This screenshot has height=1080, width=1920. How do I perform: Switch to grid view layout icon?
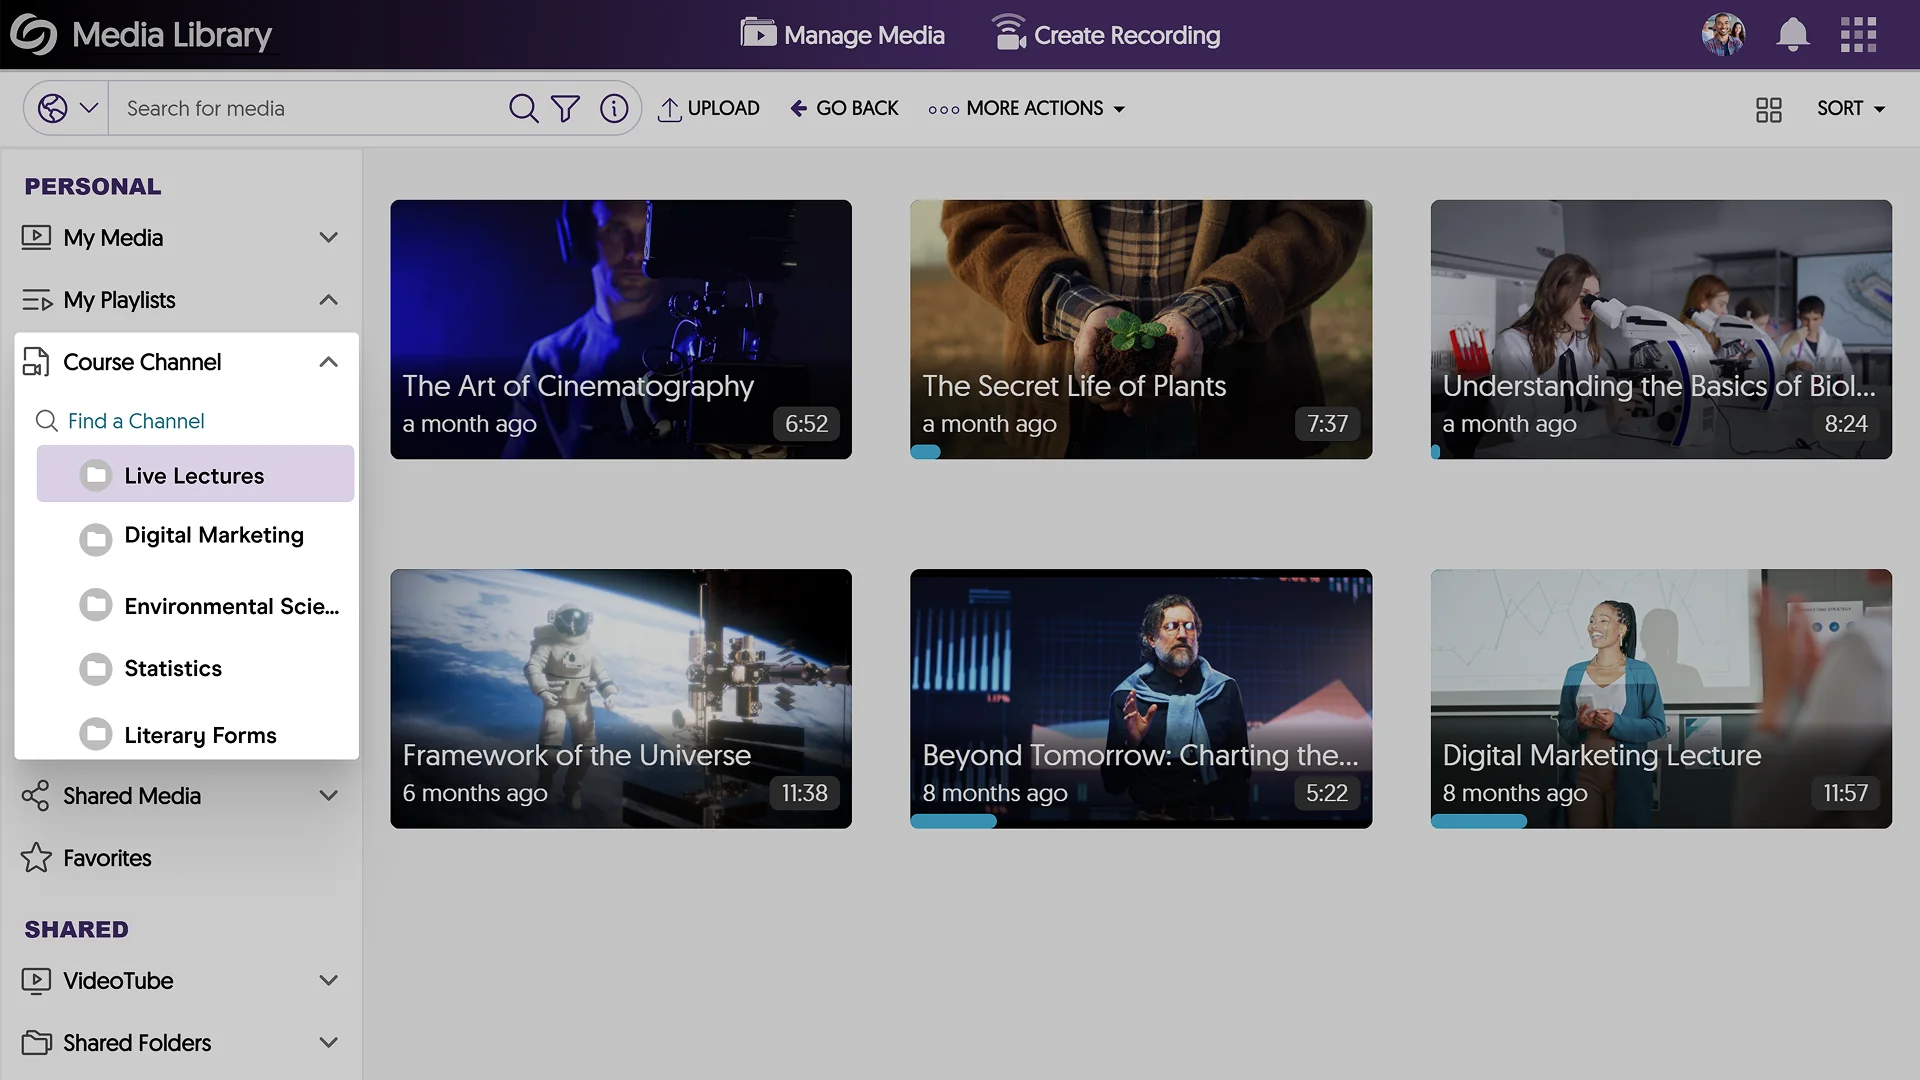(x=1768, y=109)
